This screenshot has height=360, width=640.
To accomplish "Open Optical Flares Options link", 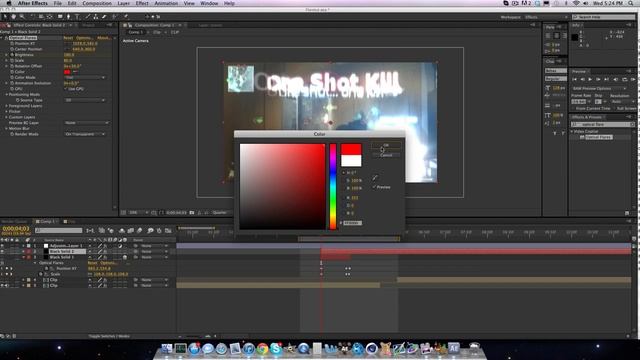I will tap(84, 38).
